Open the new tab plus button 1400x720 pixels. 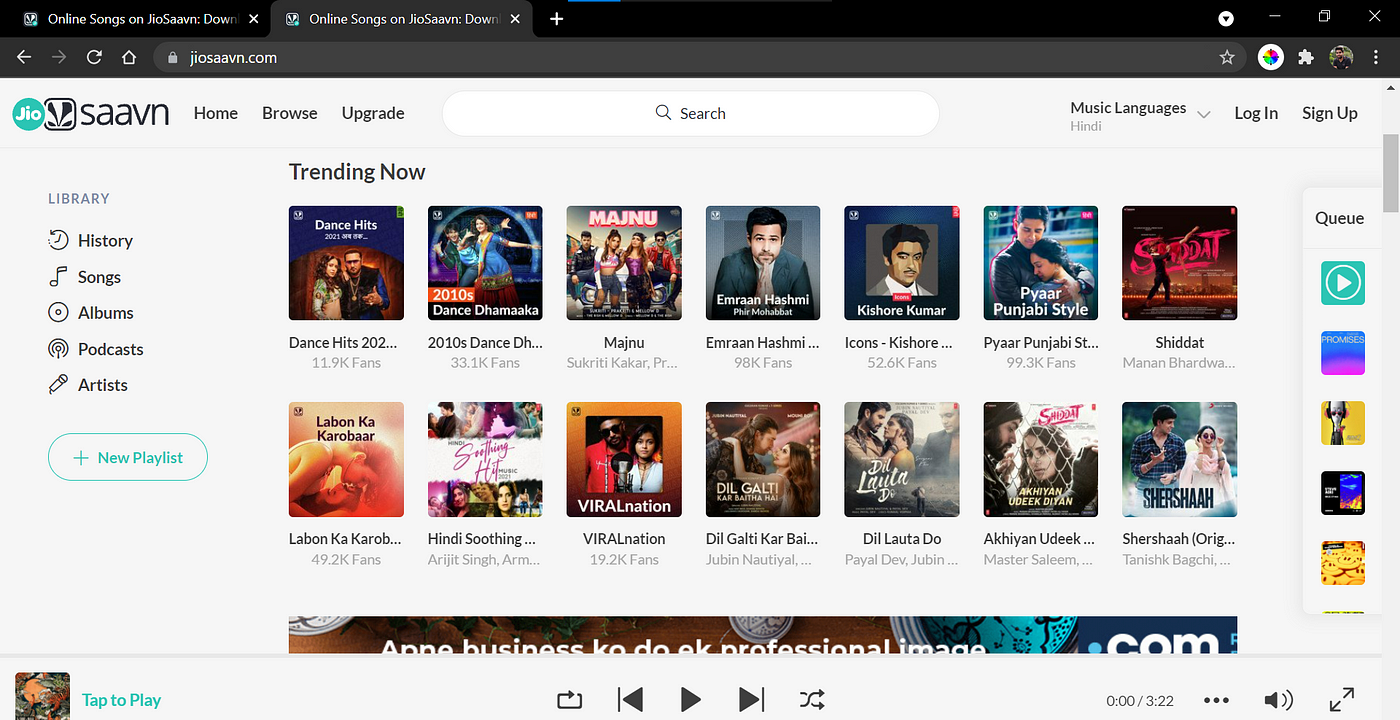pos(557,18)
